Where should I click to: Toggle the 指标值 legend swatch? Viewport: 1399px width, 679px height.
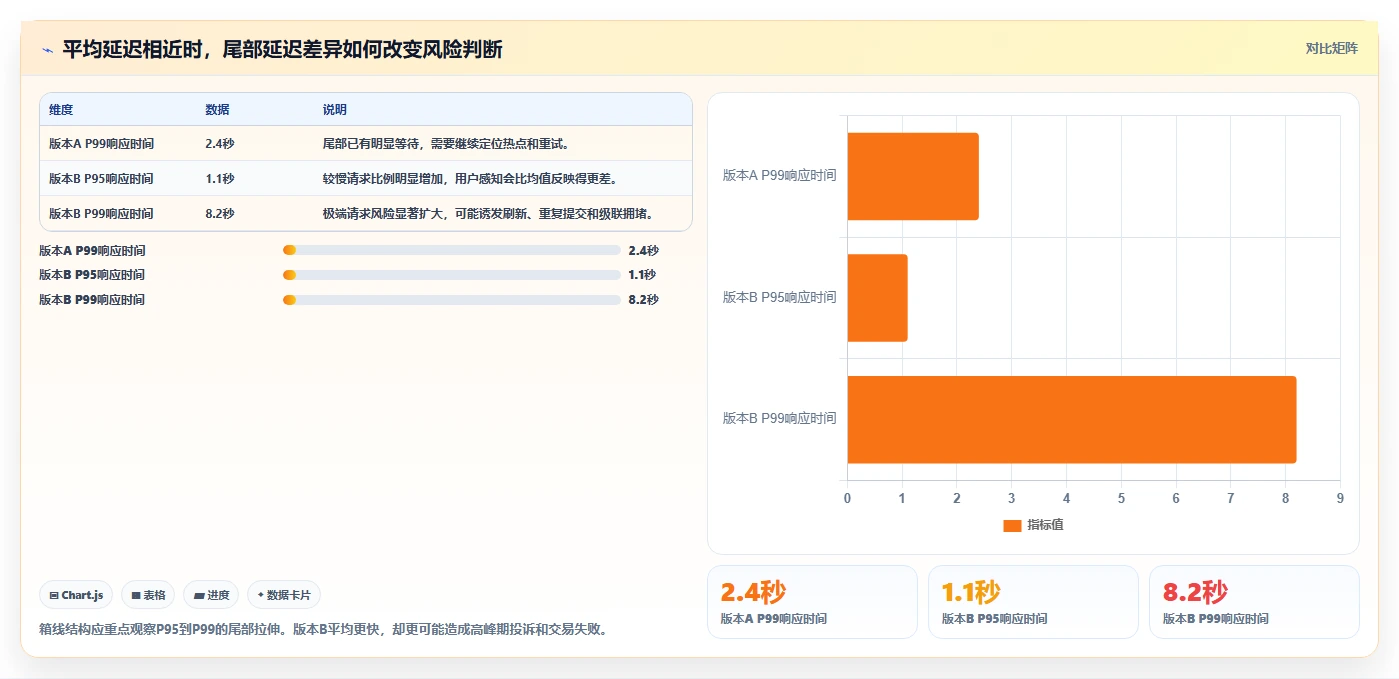click(x=1012, y=525)
